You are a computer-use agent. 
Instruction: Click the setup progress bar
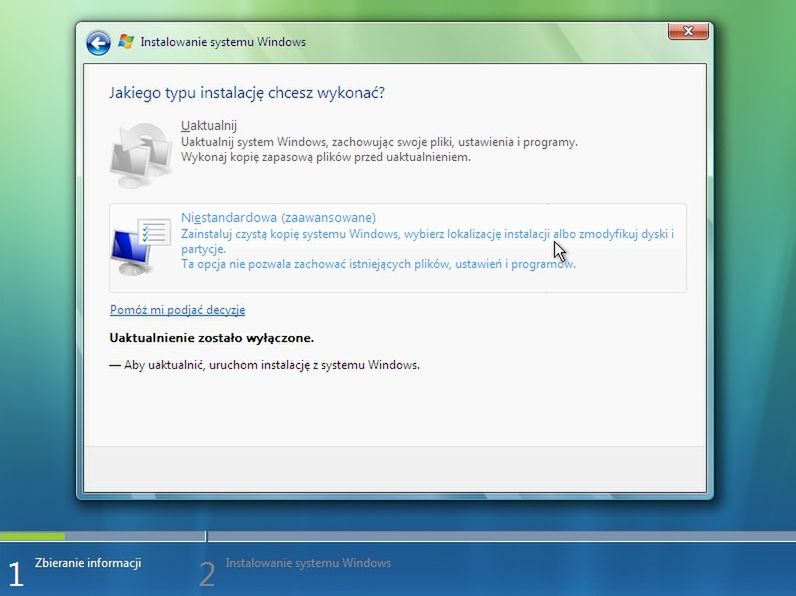[398, 536]
